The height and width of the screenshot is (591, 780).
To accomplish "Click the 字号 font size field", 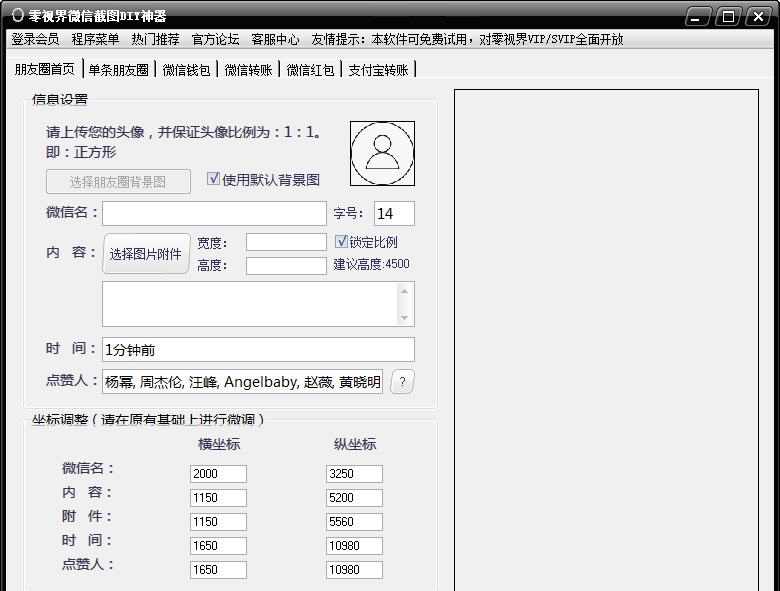I will 394,214.
